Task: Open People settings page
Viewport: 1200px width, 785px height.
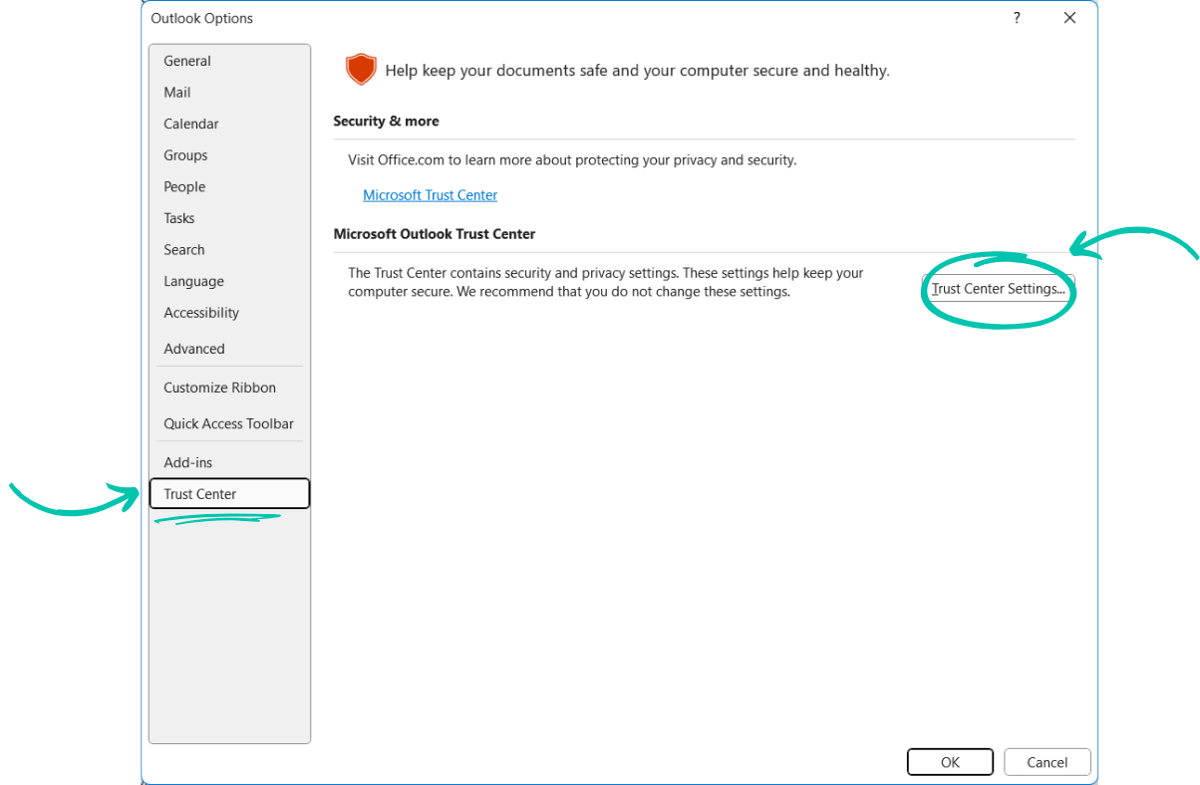Action: pyautogui.click(x=184, y=186)
